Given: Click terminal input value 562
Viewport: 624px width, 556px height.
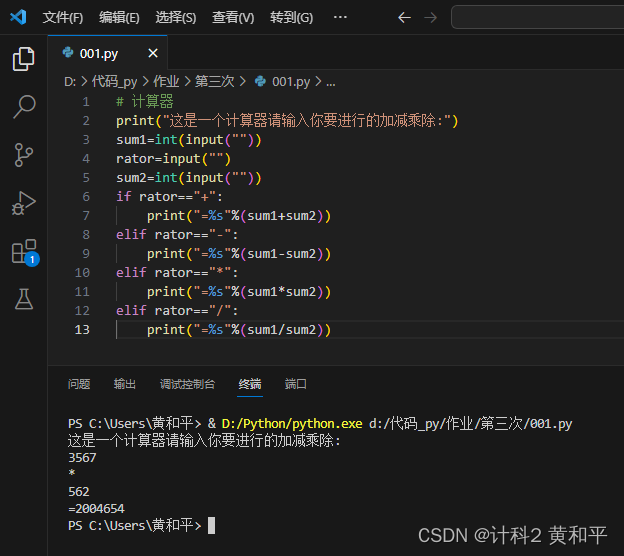Looking at the screenshot, I should (78, 492).
